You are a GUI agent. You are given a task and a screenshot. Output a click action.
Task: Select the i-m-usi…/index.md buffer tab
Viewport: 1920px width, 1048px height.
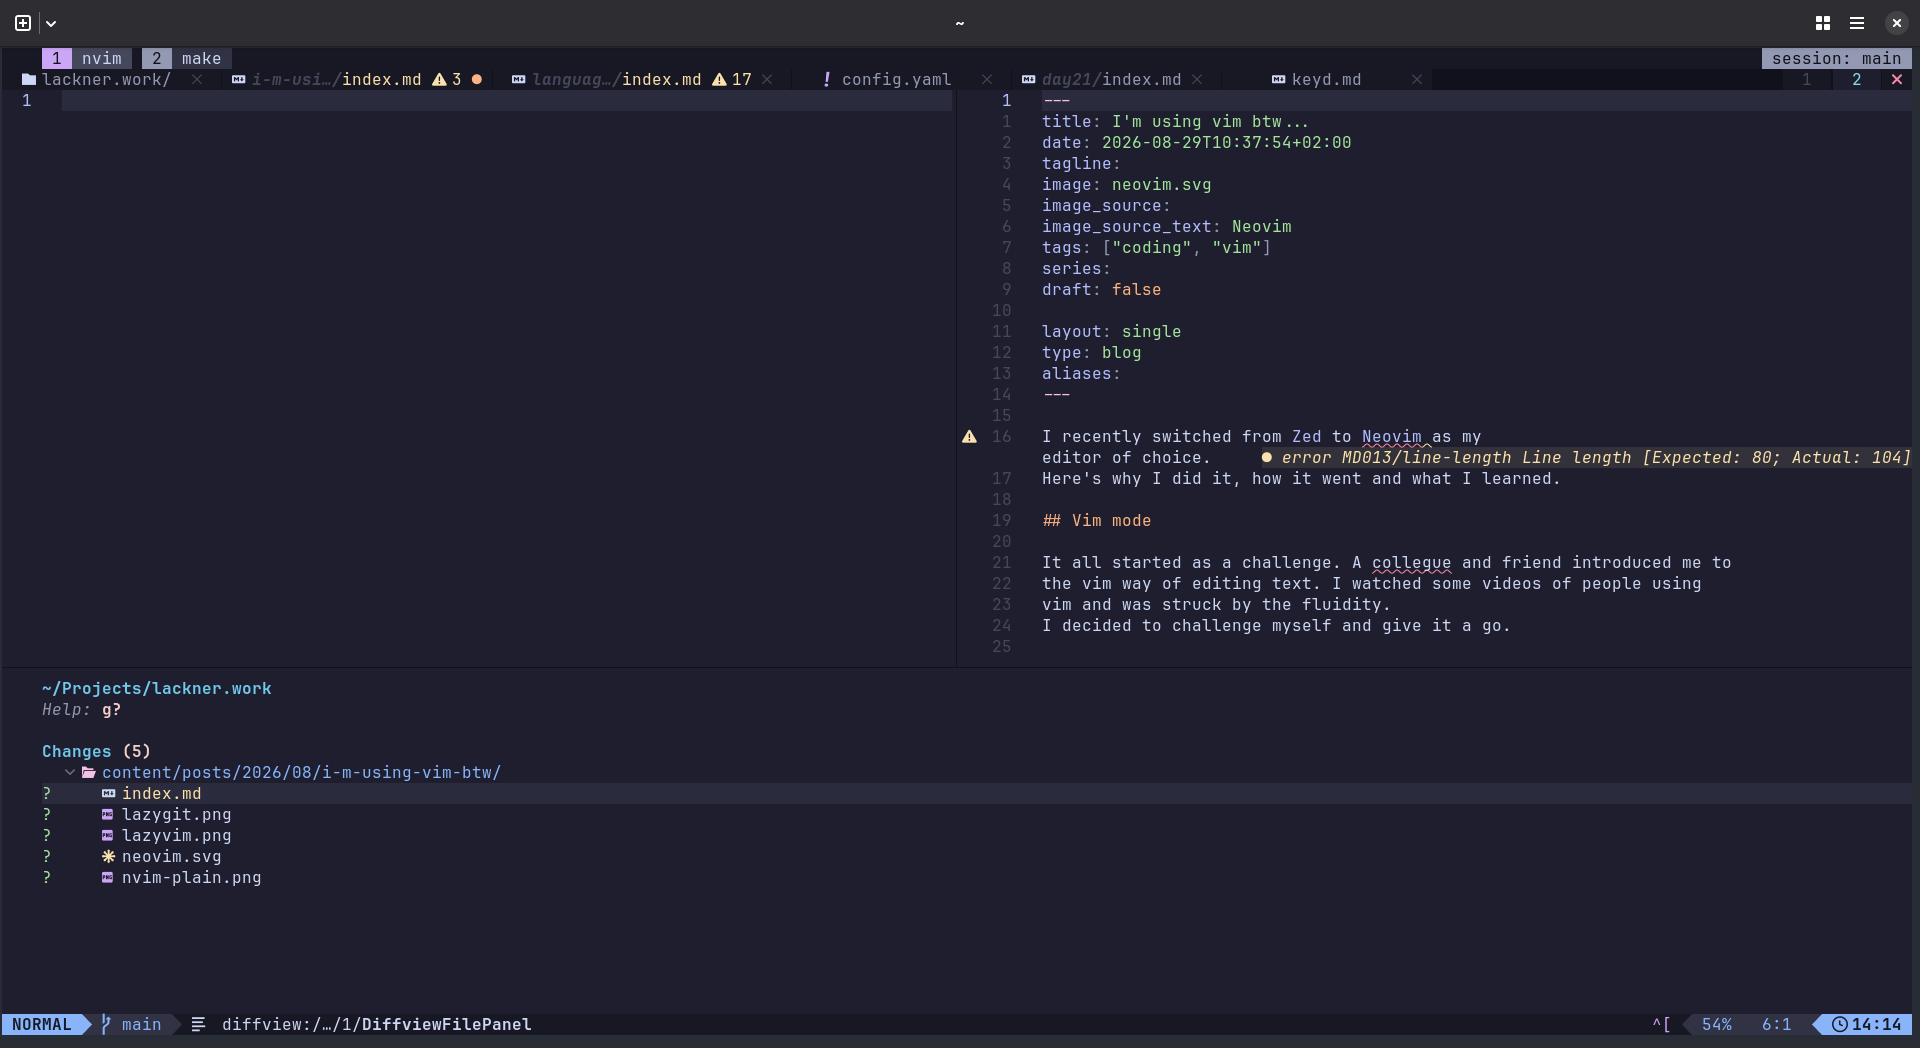[x=337, y=79]
